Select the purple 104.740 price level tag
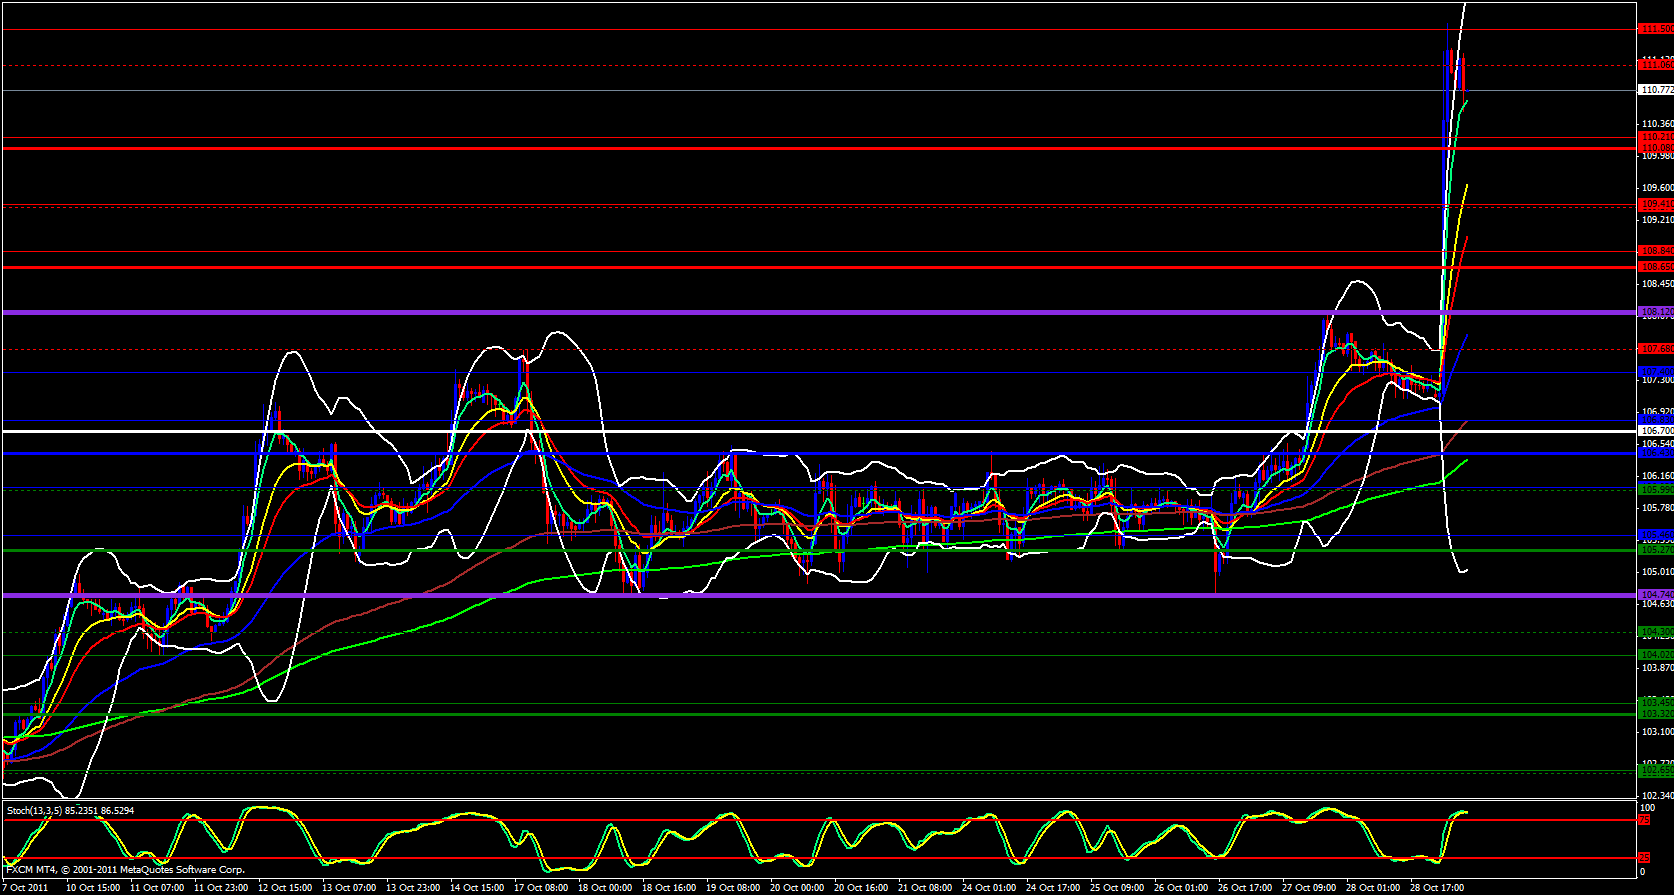This screenshot has width=1674, height=895. click(x=1655, y=595)
